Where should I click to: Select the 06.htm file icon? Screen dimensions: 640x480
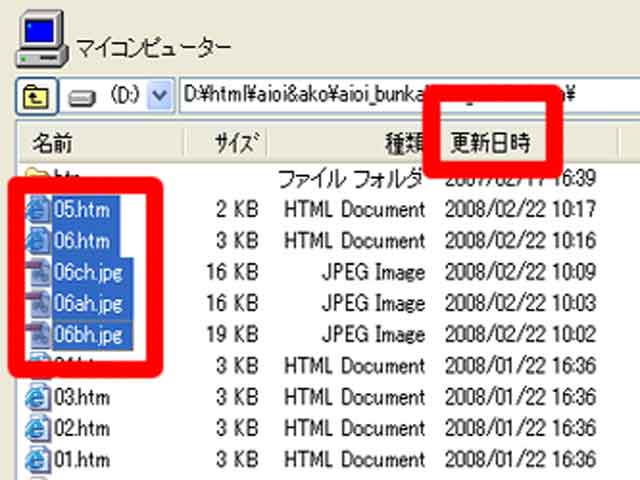pyautogui.click(x=39, y=241)
